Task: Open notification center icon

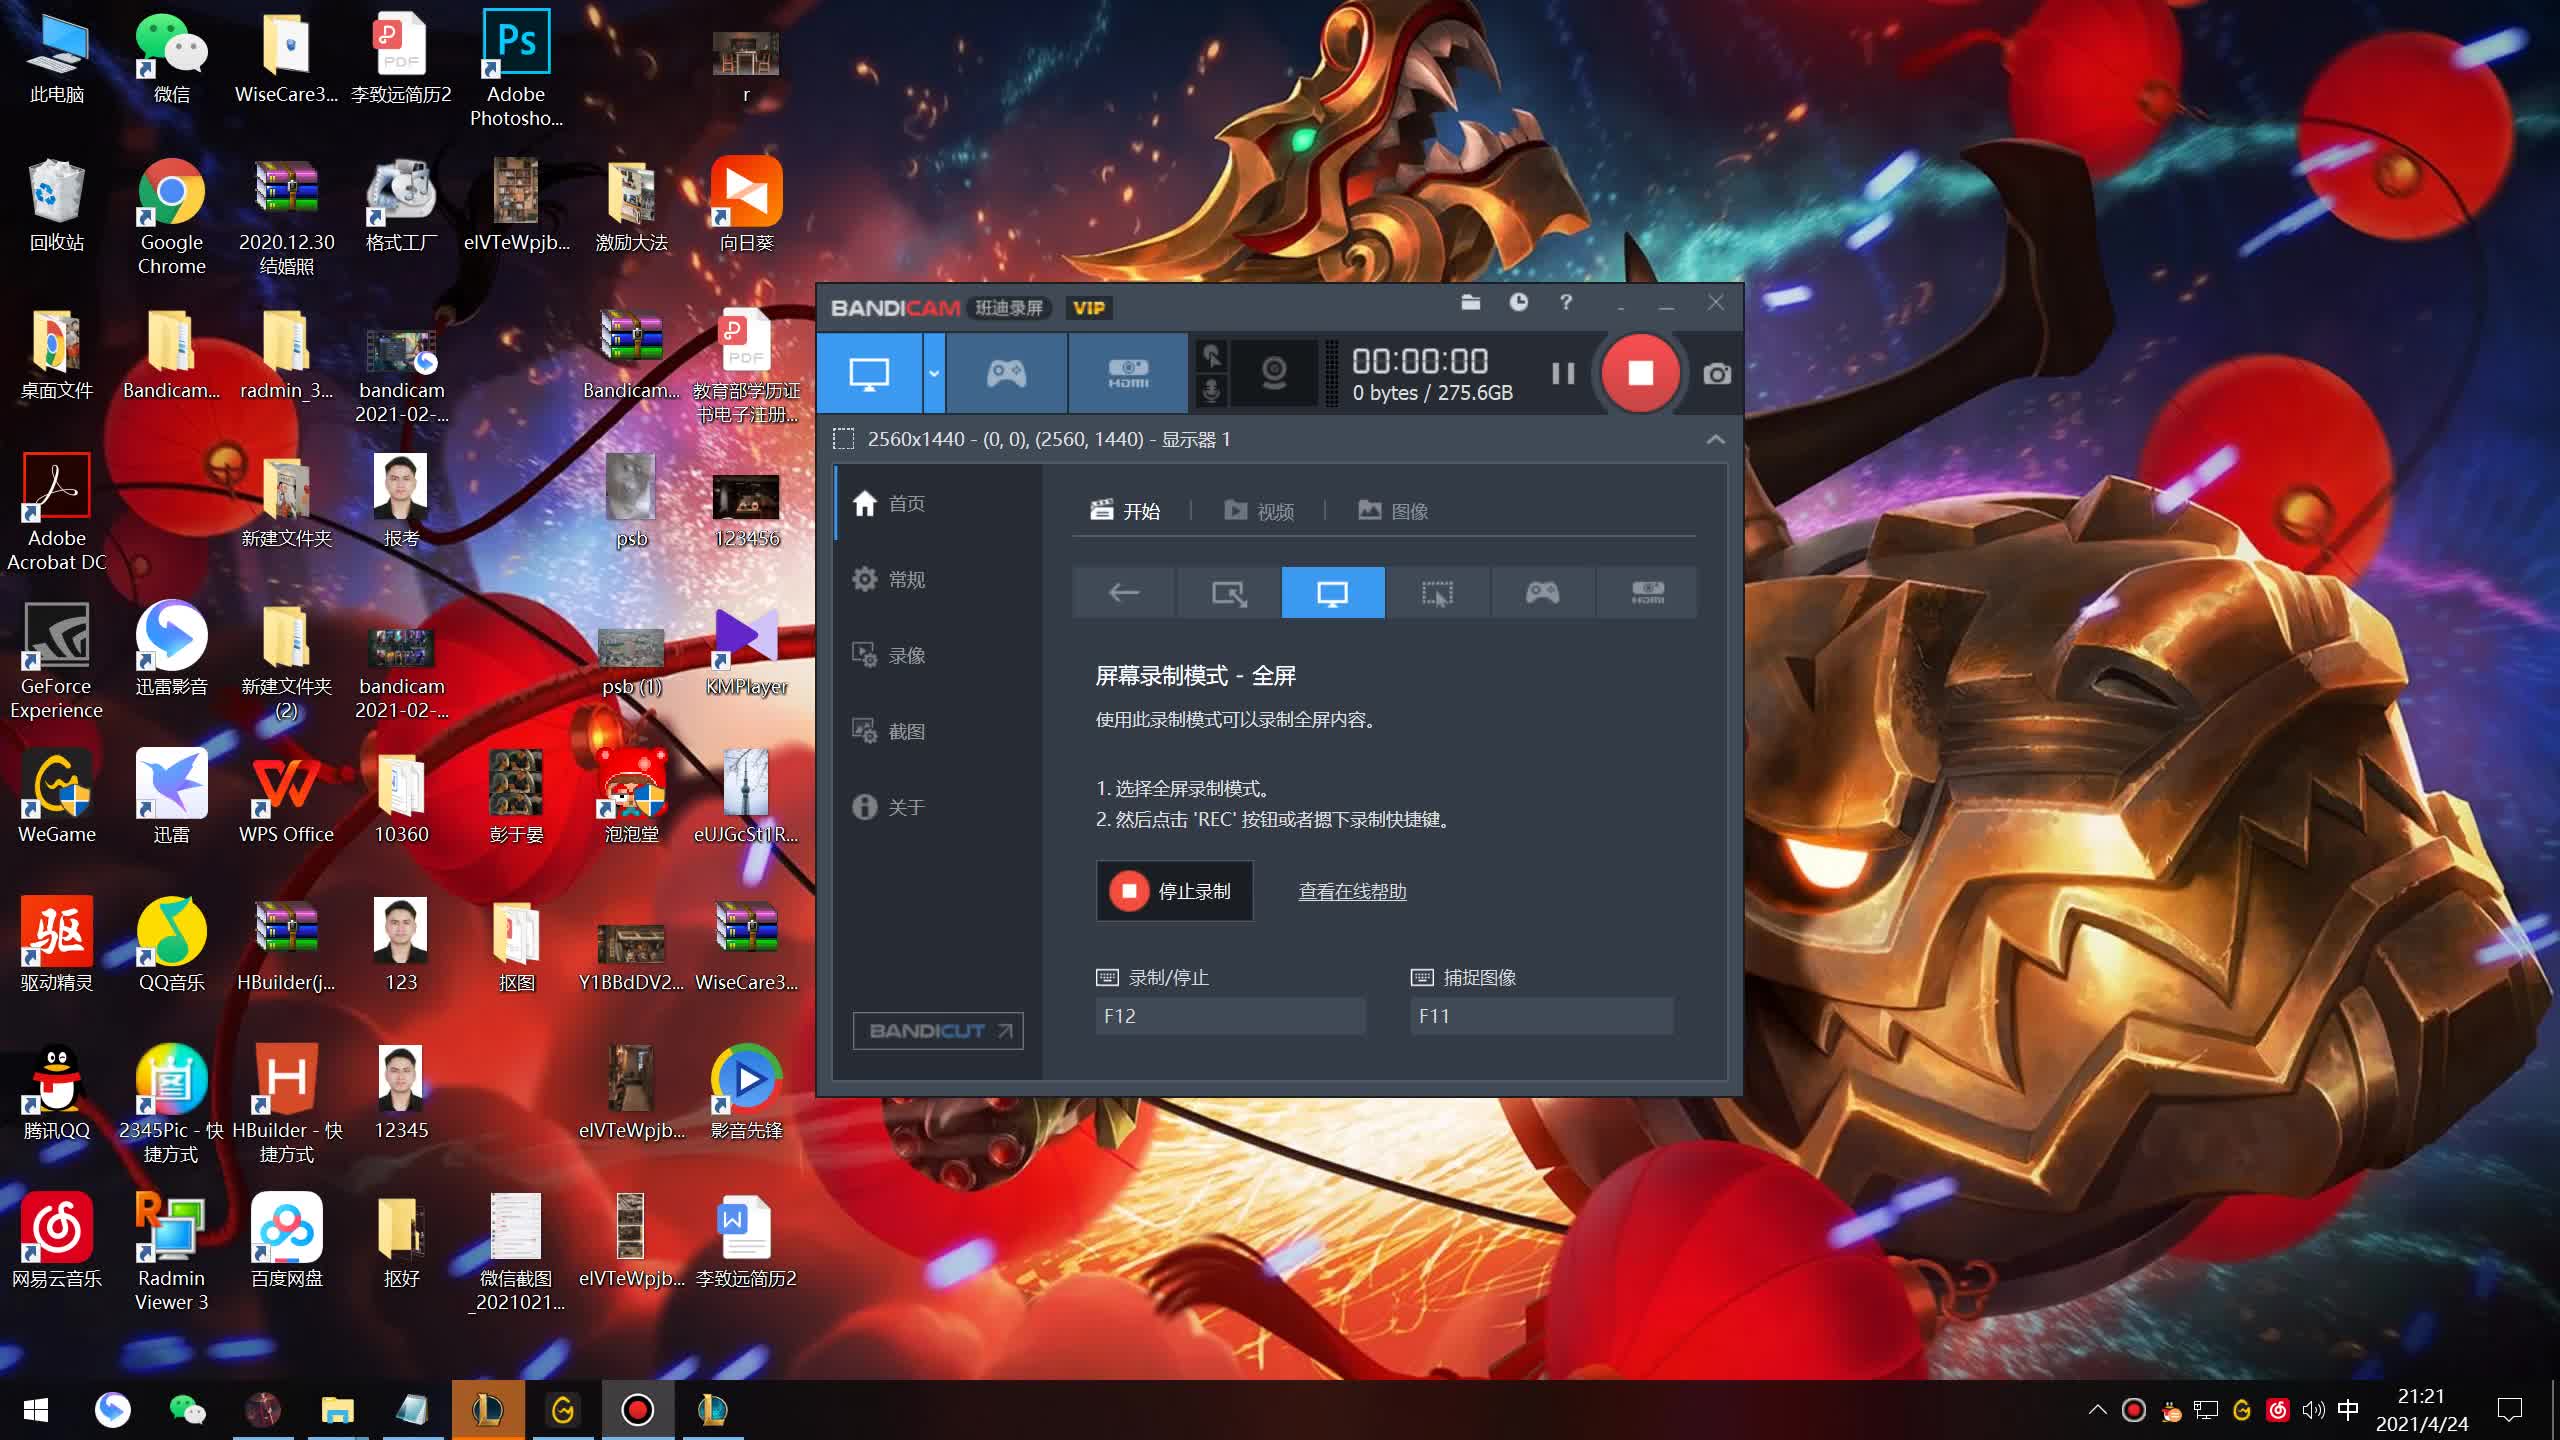Action: pos(2509,1410)
